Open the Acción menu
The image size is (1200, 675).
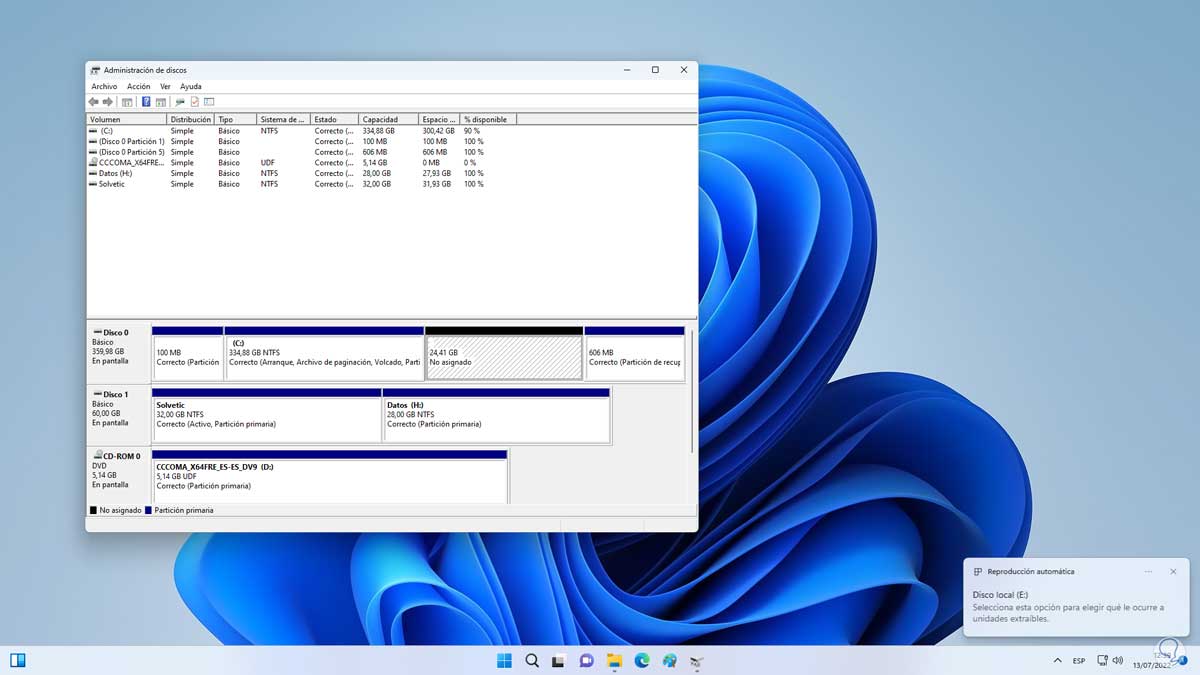point(138,87)
